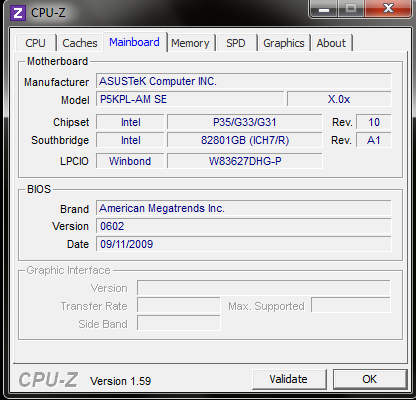Click the empty Graphic Interface Version field
This screenshot has height=400, width=416.
tap(264, 288)
